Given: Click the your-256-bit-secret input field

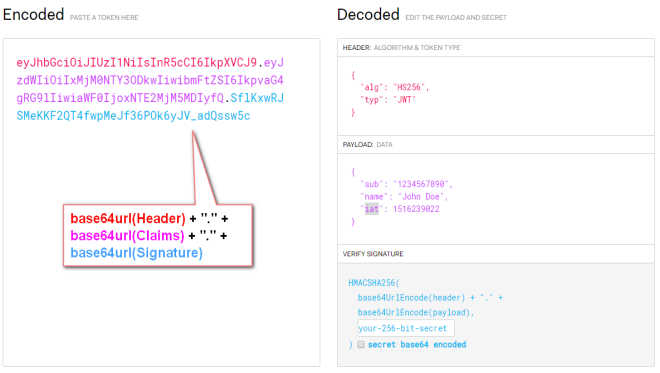Looking at the screenshot, I should (x=406, y=328).
